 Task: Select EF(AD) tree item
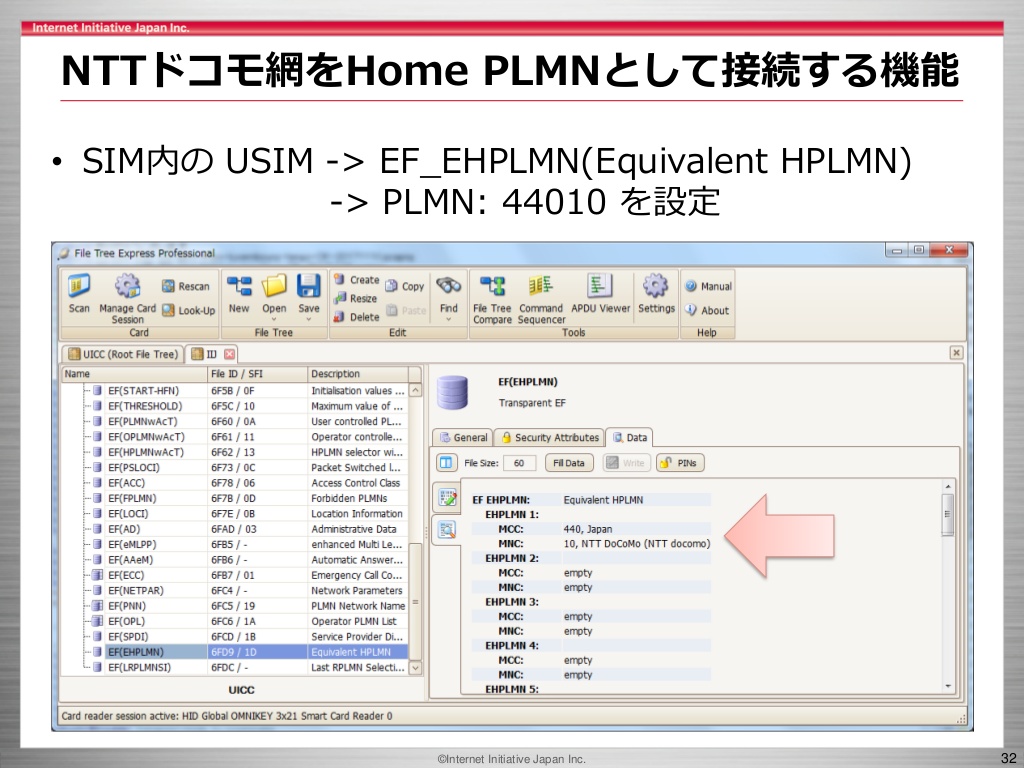[124, 529]
